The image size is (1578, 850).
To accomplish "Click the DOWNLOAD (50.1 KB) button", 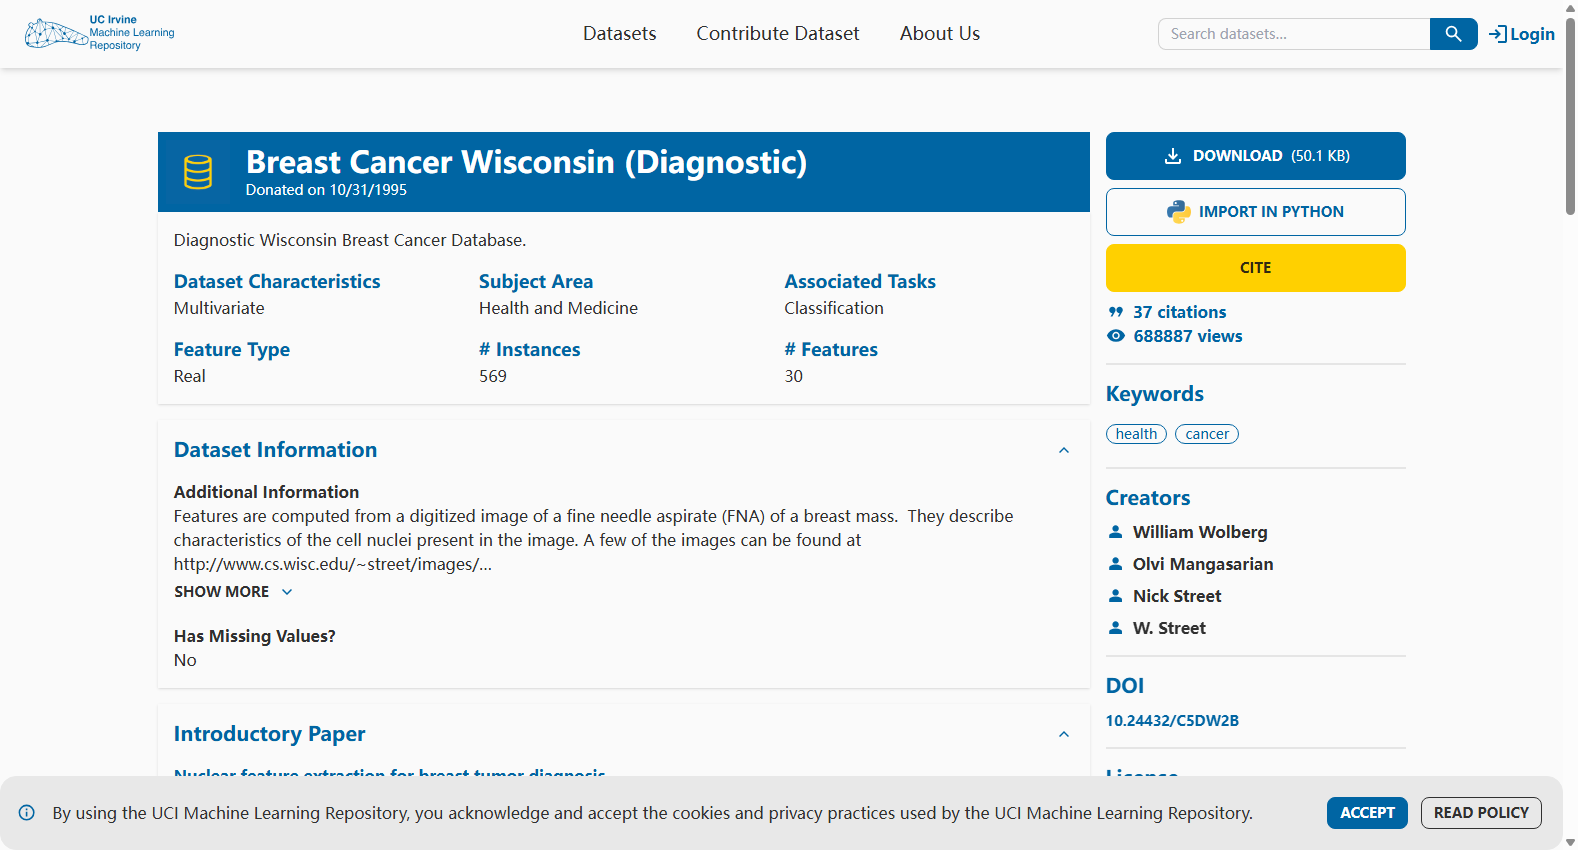I will tap(1256, 156).
